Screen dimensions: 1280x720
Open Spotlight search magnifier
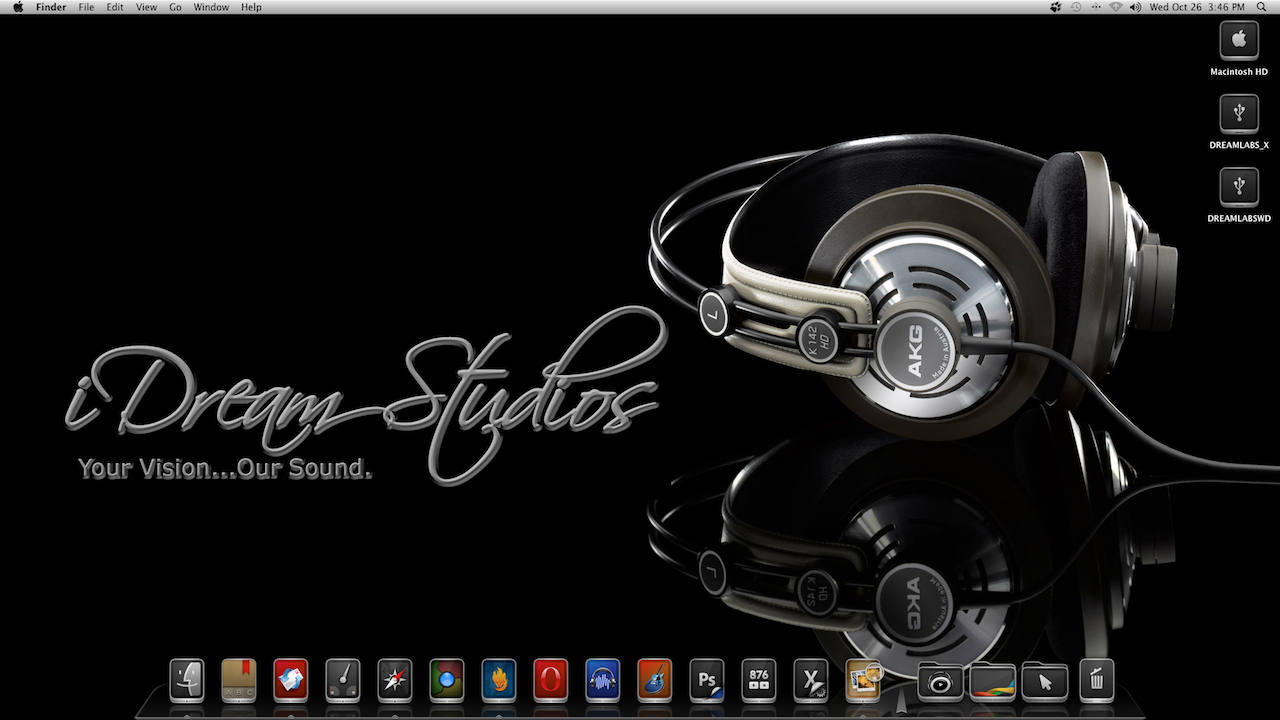click(1260, 7)
